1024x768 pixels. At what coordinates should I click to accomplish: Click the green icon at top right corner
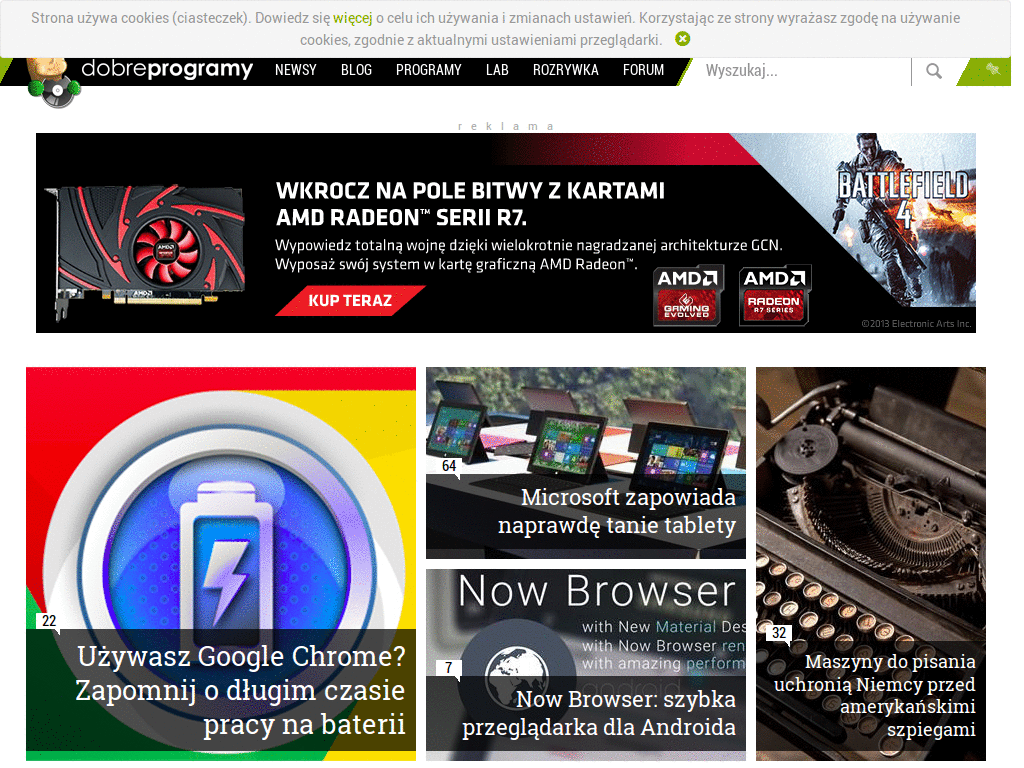coord(991,71)
